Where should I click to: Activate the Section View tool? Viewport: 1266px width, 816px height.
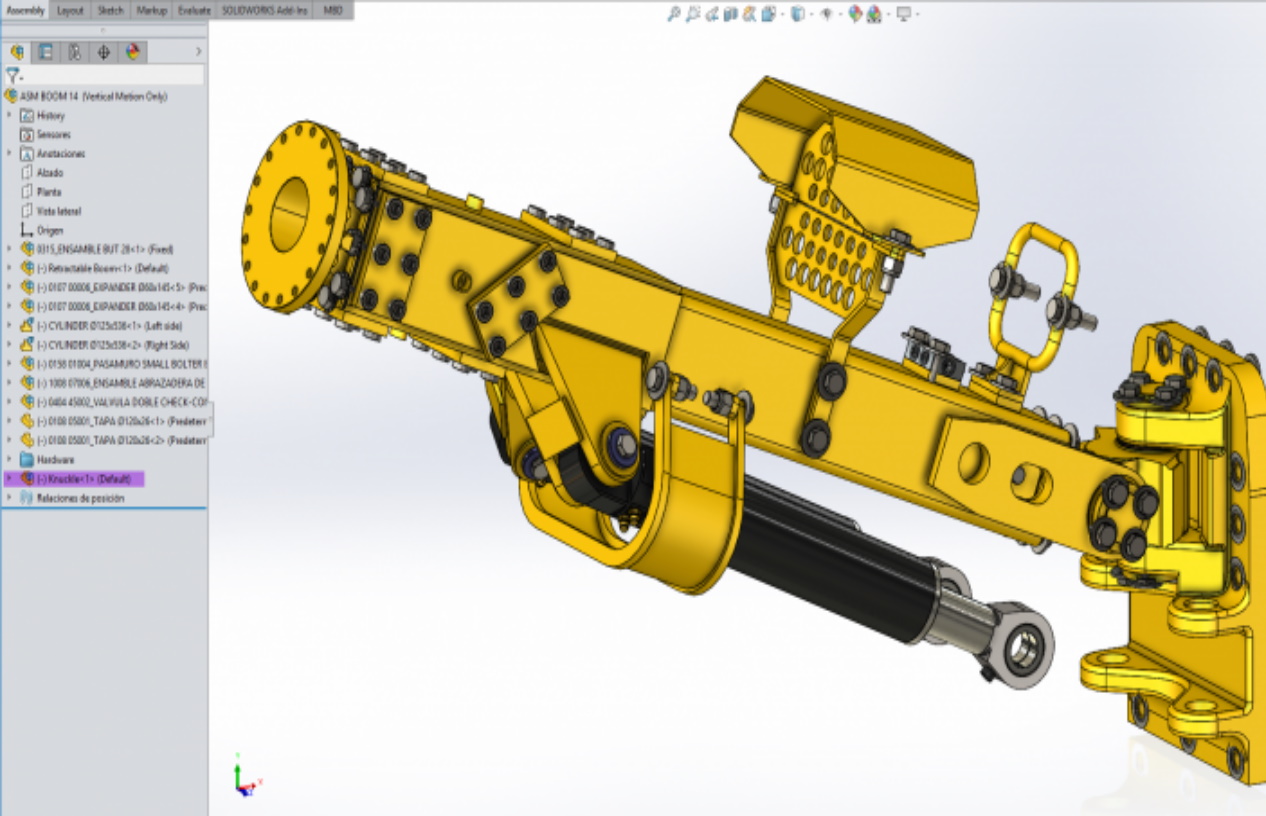click(730, 14)
